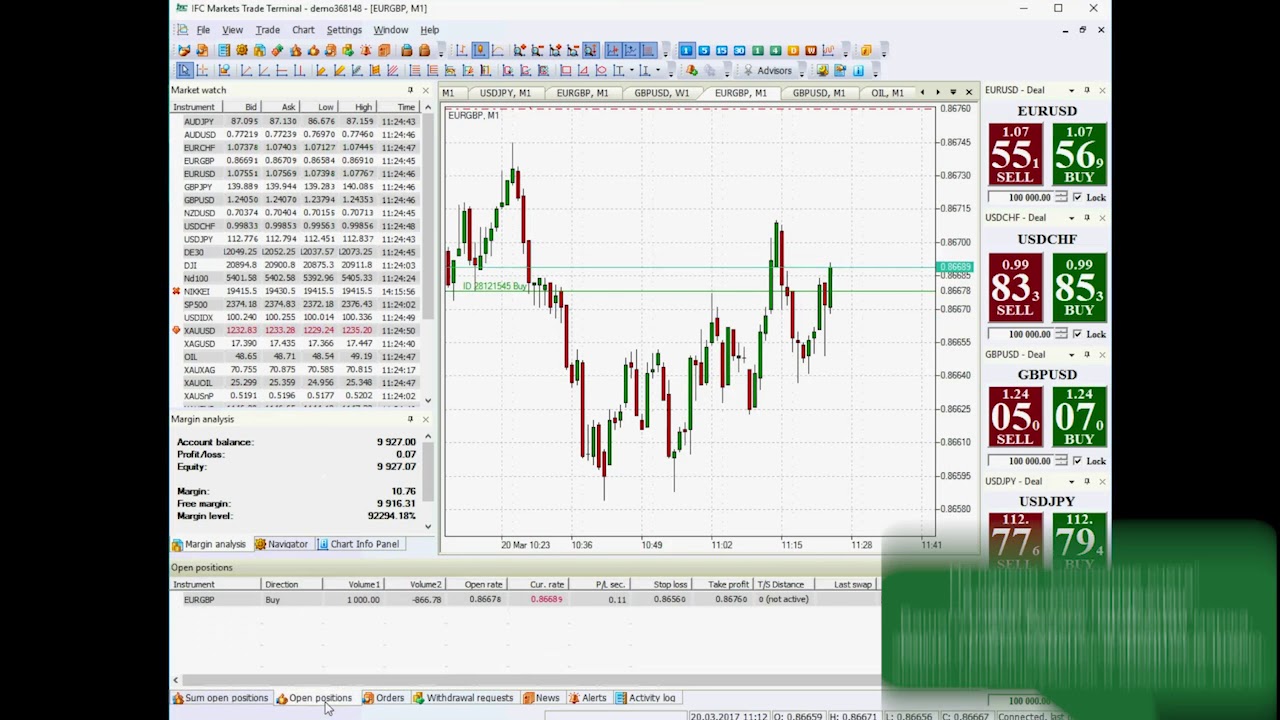The height and width of the screenshot is (720, 1280).
Task: Toggle pin on GBPUSD Deal panel
Action: [x=1087, y=354]
